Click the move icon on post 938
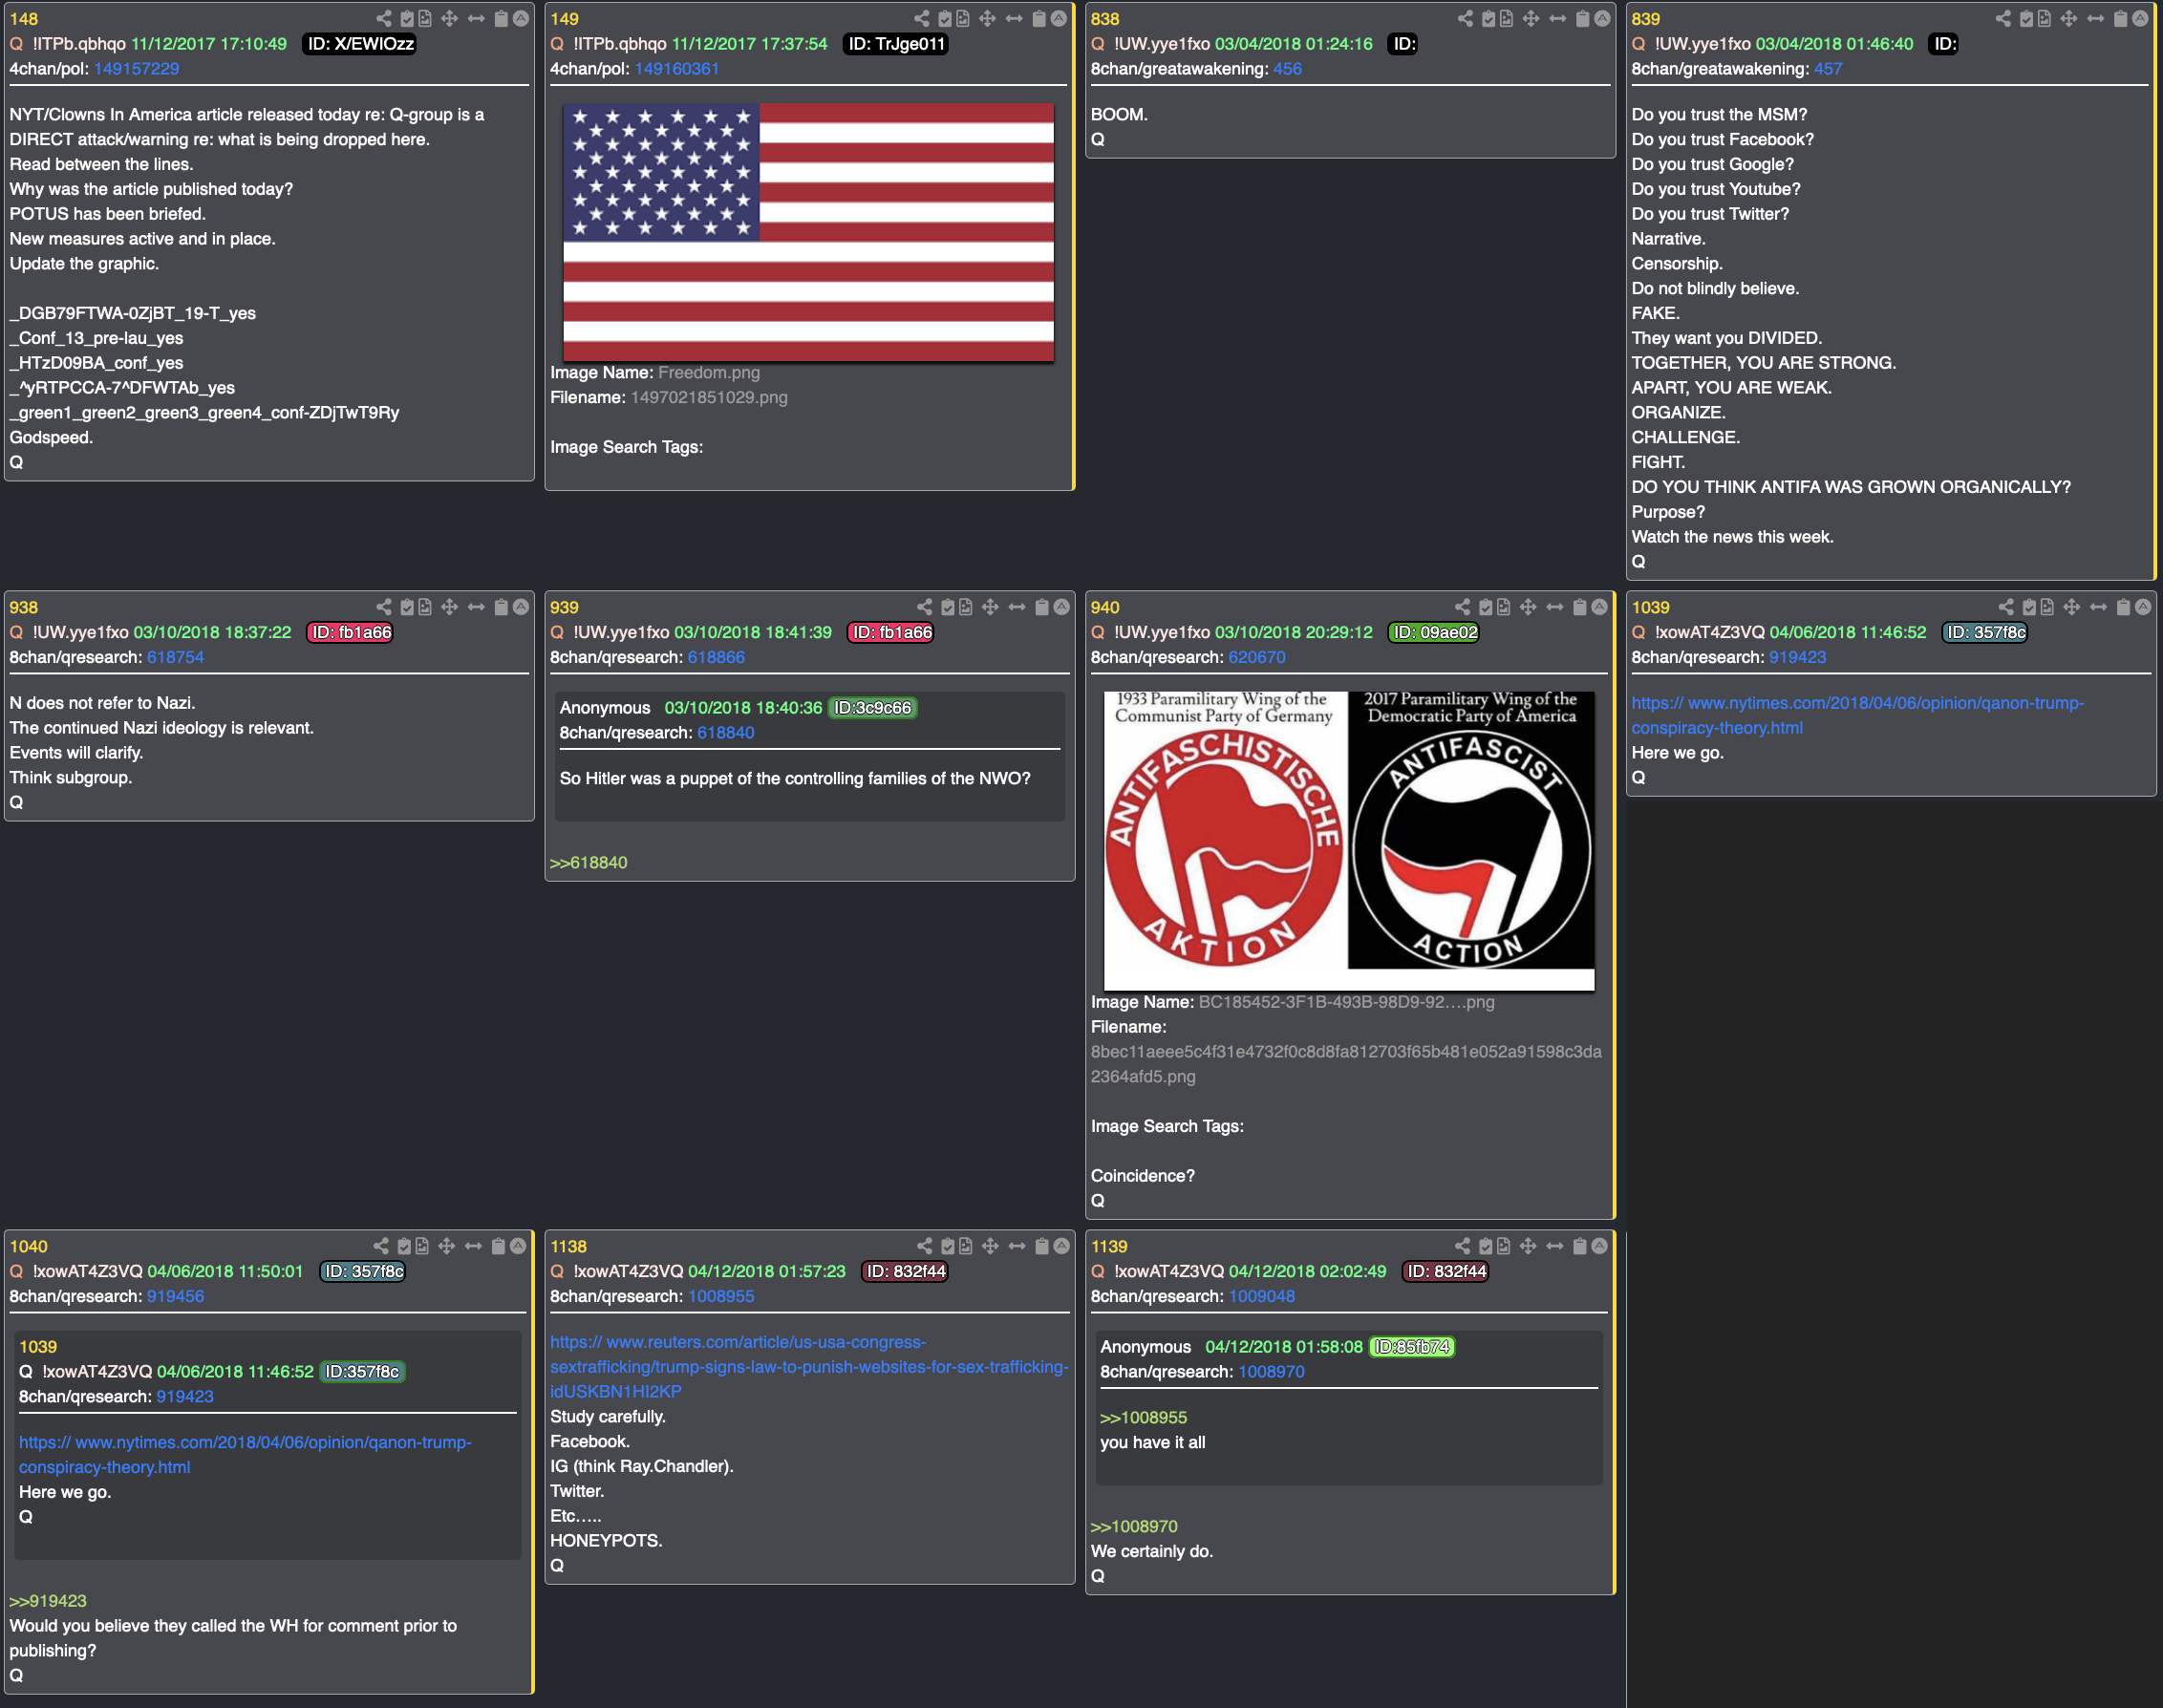The image size is (2163, 1708). click(450, 607)
